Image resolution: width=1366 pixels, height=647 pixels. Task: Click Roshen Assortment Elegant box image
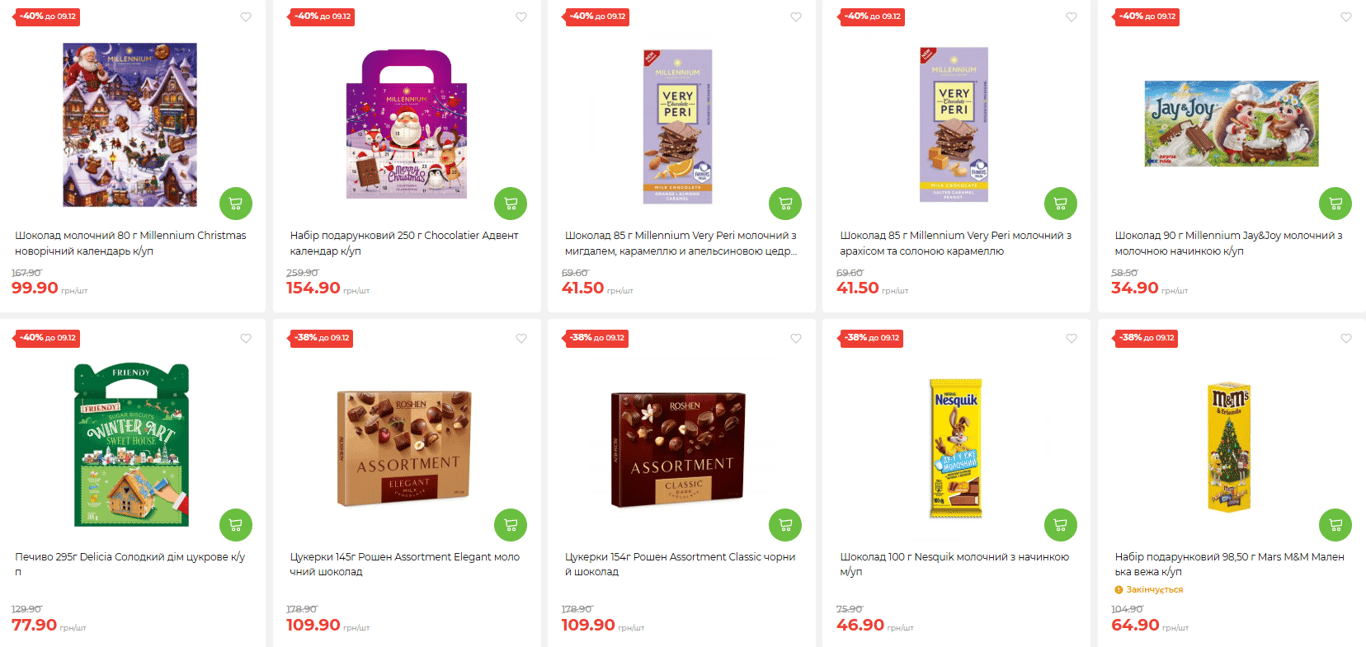(406, 449)
